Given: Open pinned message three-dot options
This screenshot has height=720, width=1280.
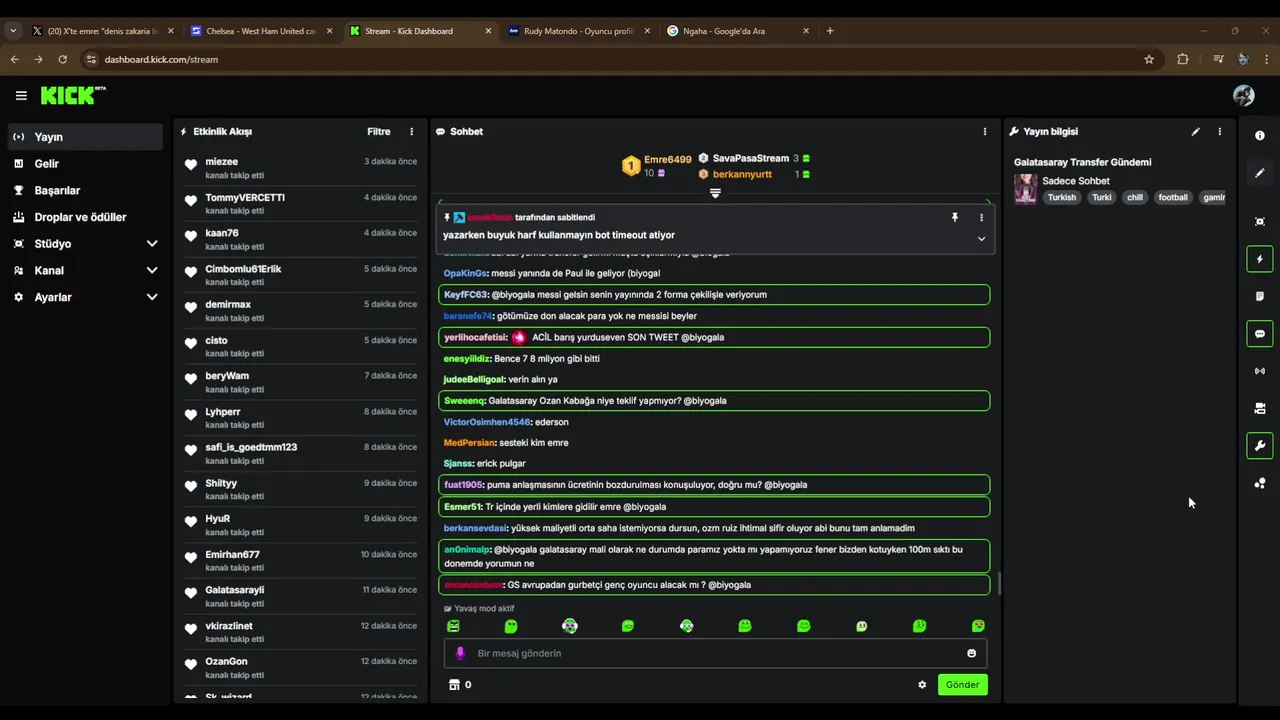Looking at the screenshot, I should pos(981,217).
